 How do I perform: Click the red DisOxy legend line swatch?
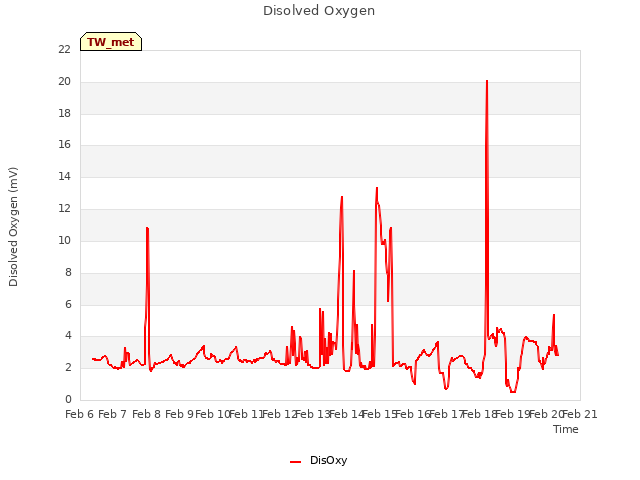pyautogui.click(x=296, y=462)
